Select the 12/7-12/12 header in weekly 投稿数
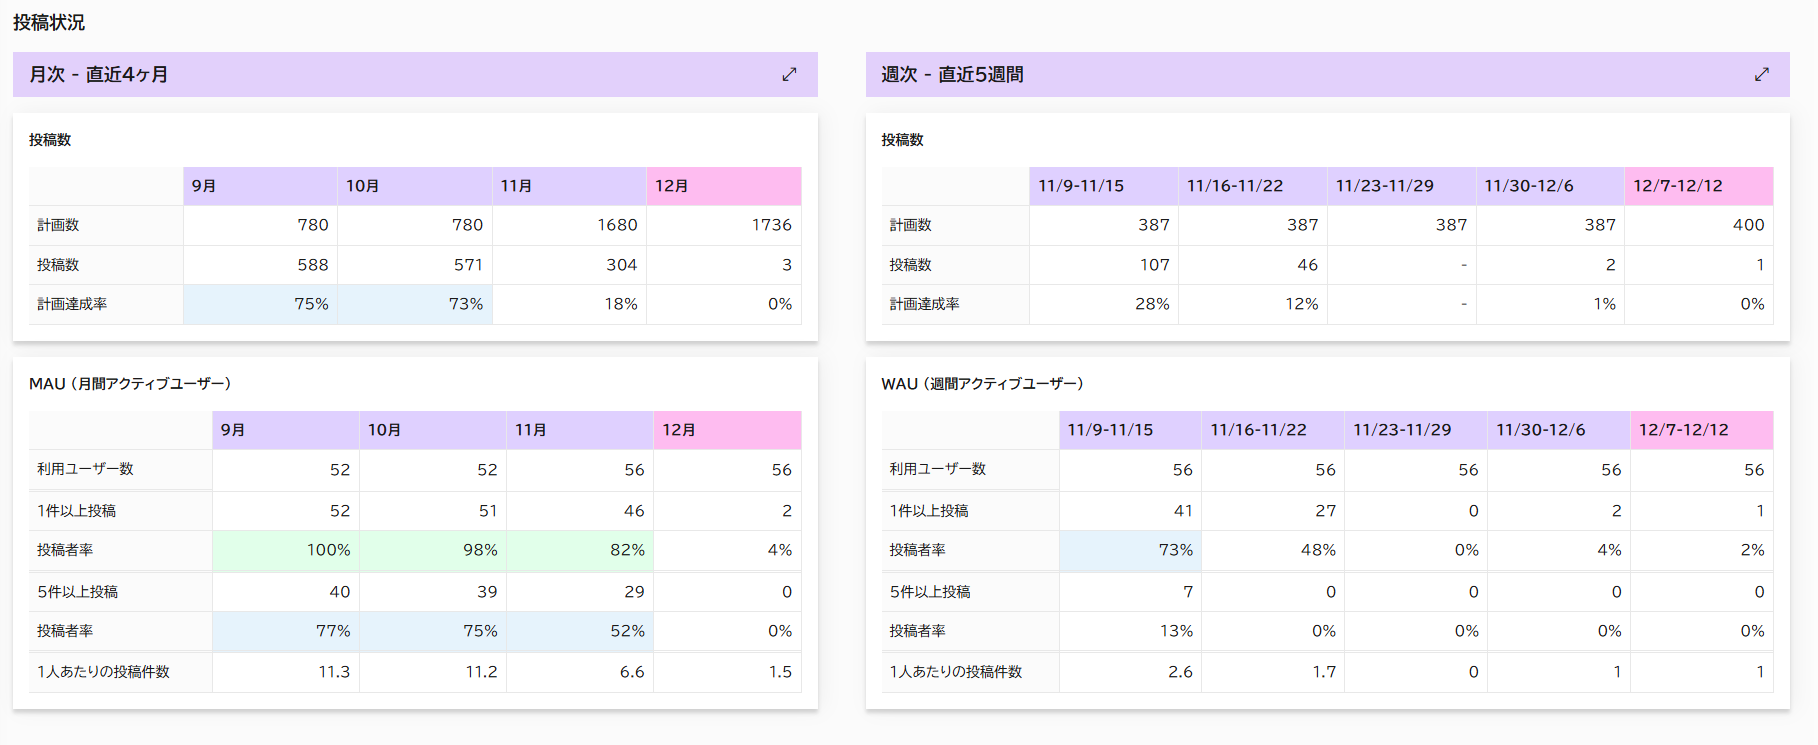This screenshot has height=745, width=1818. tap(1699, 186)
